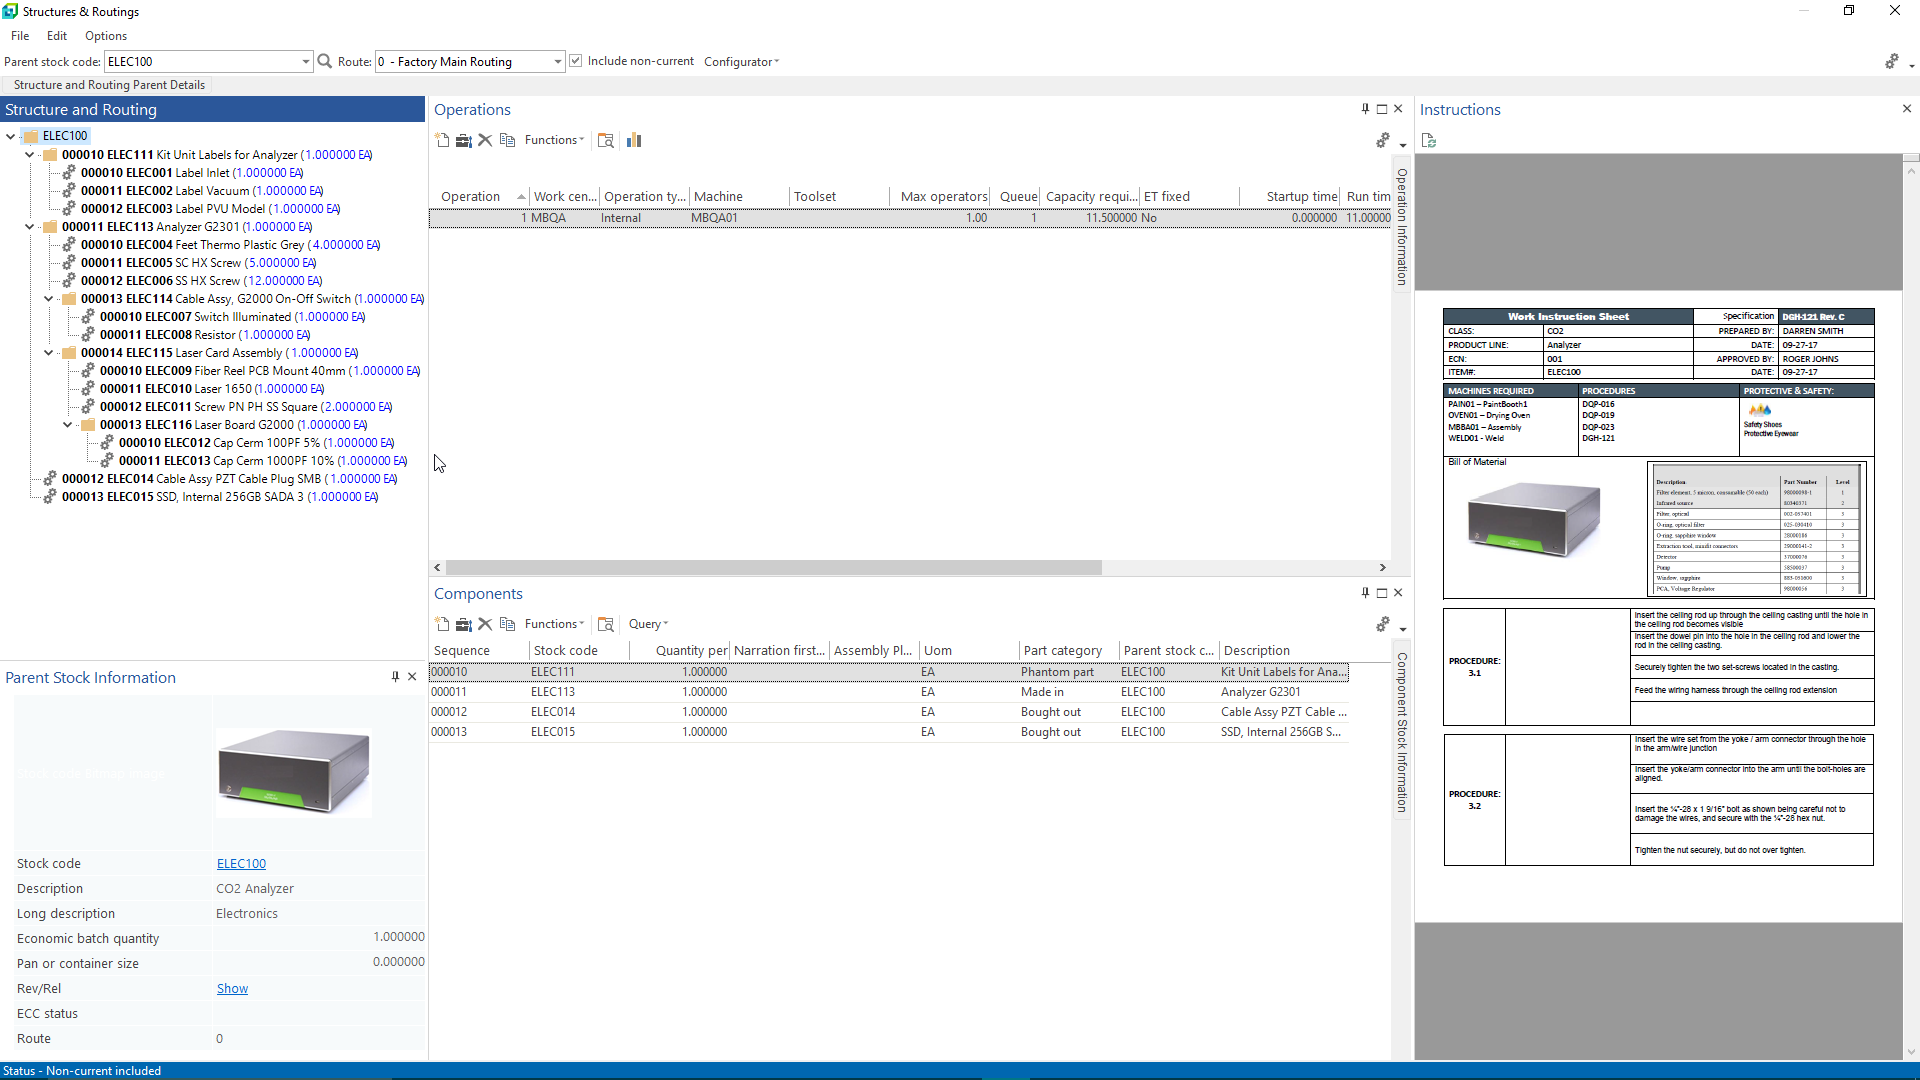Open bar chart icon in Operations toolbar
This screenshot has width=1920, height=1080.
tap(634, 140)
